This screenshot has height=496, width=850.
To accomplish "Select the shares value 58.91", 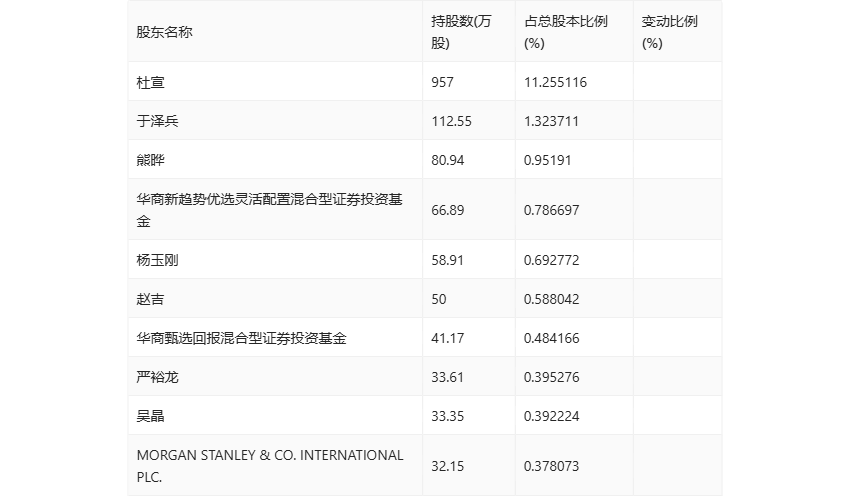I will (448, 260).
